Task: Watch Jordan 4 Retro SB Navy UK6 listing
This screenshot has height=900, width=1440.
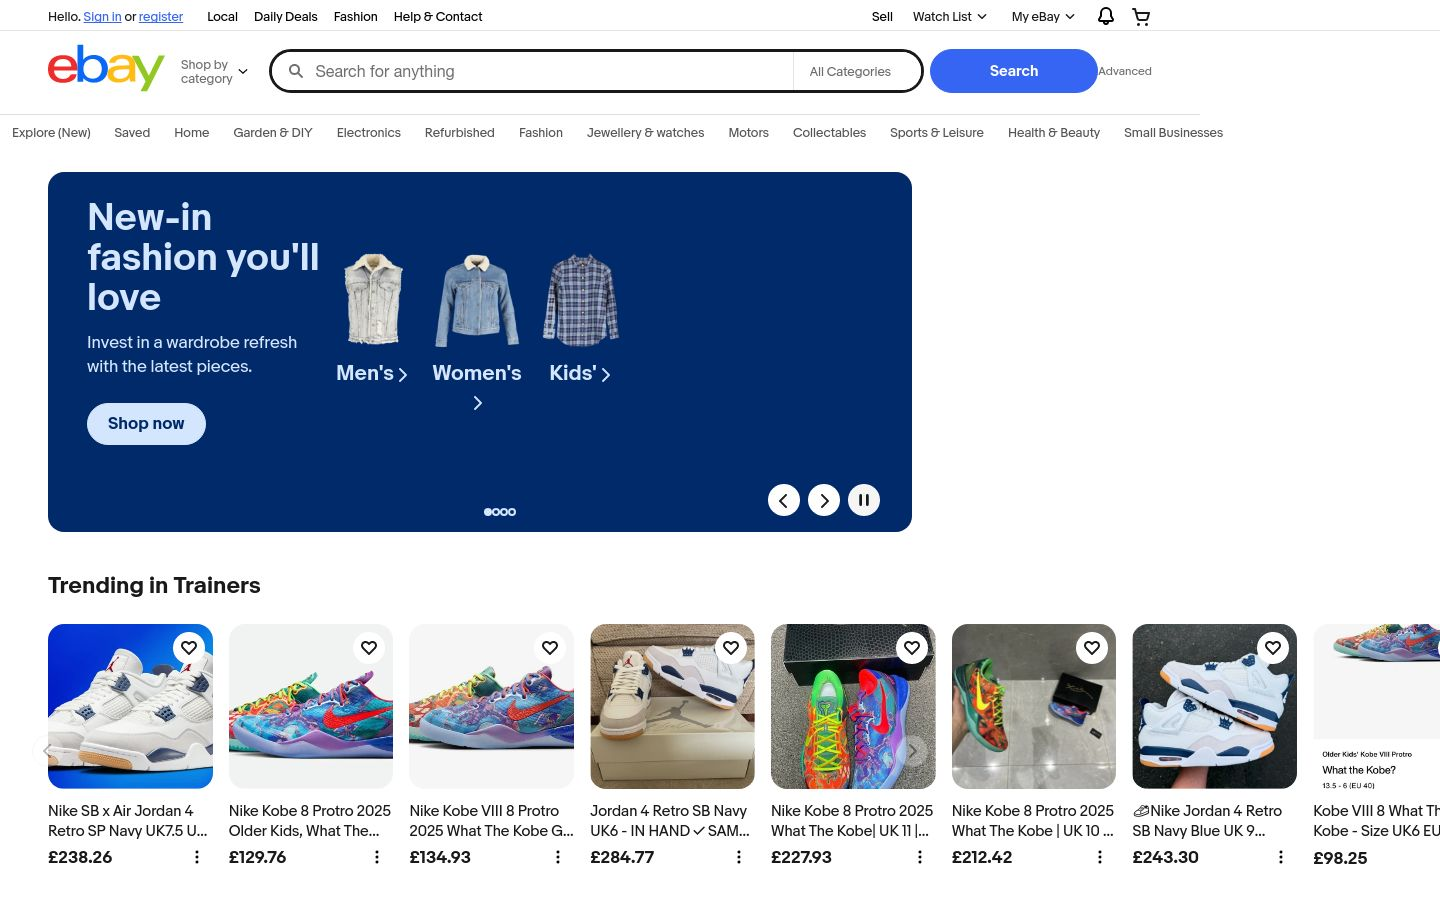Action: (x=731, y=648)
